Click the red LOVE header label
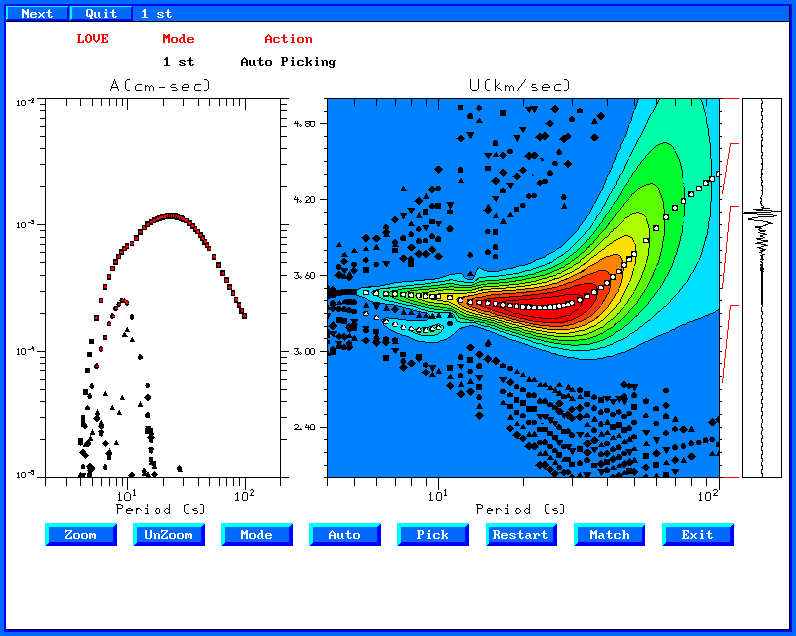This screenshot has height=636, width=796. [x=92, y=39]
